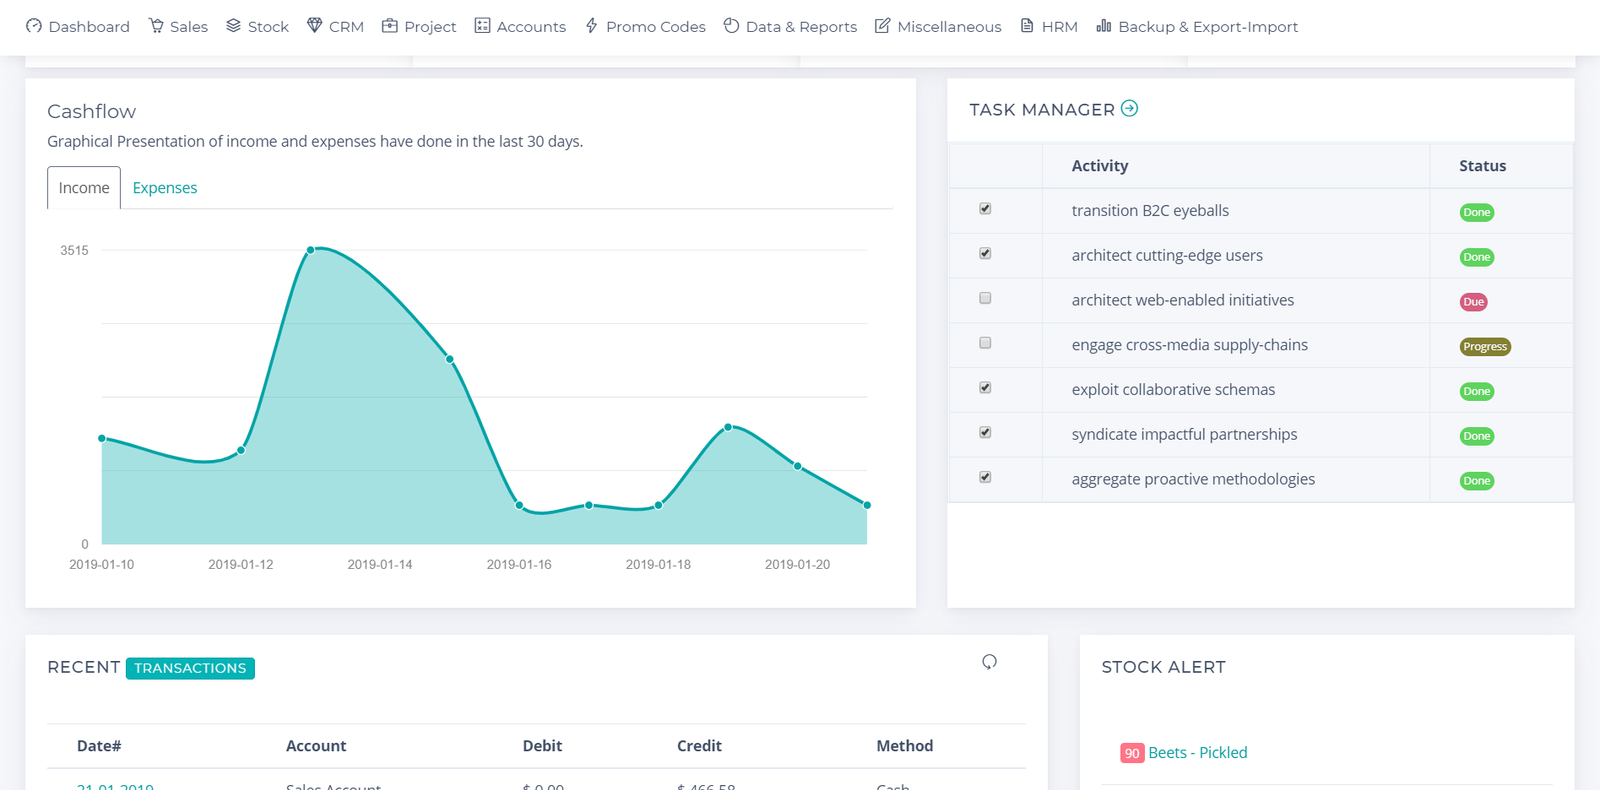This screenshot has height=790, width=1600.
Task: Uncheck the transition B2C eyeballs task
Action: [x=985, y=209]
